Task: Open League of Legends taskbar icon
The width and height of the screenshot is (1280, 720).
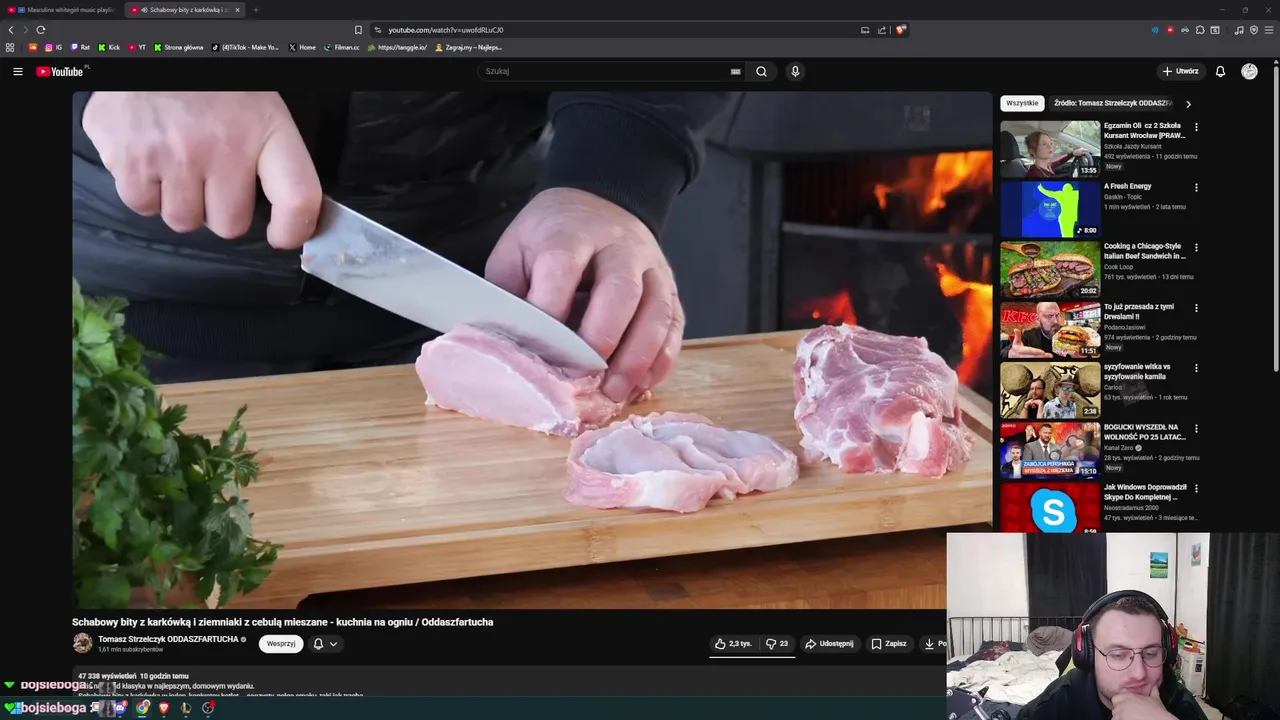Action: [x=186, y=708]
